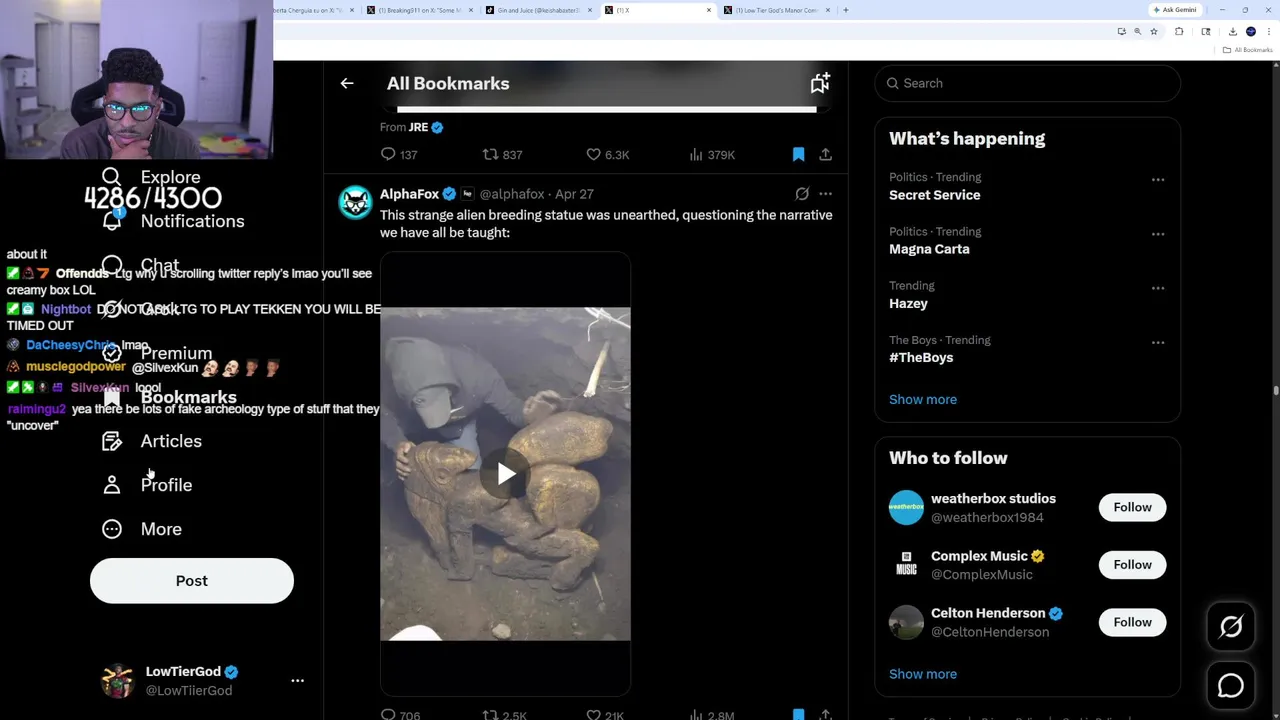Open the Secret Service trending topic

(934, 195)
